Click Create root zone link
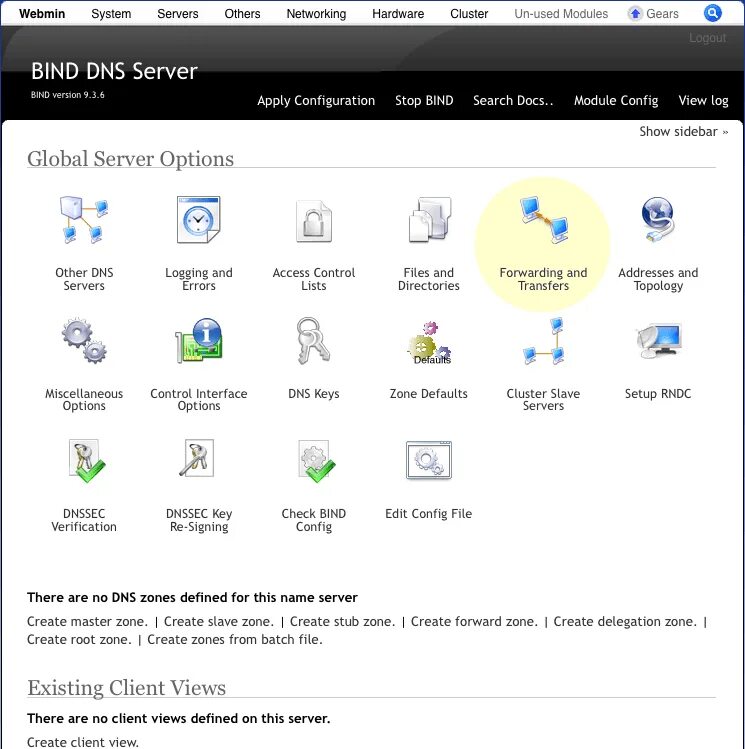 (x=79, y=640)
